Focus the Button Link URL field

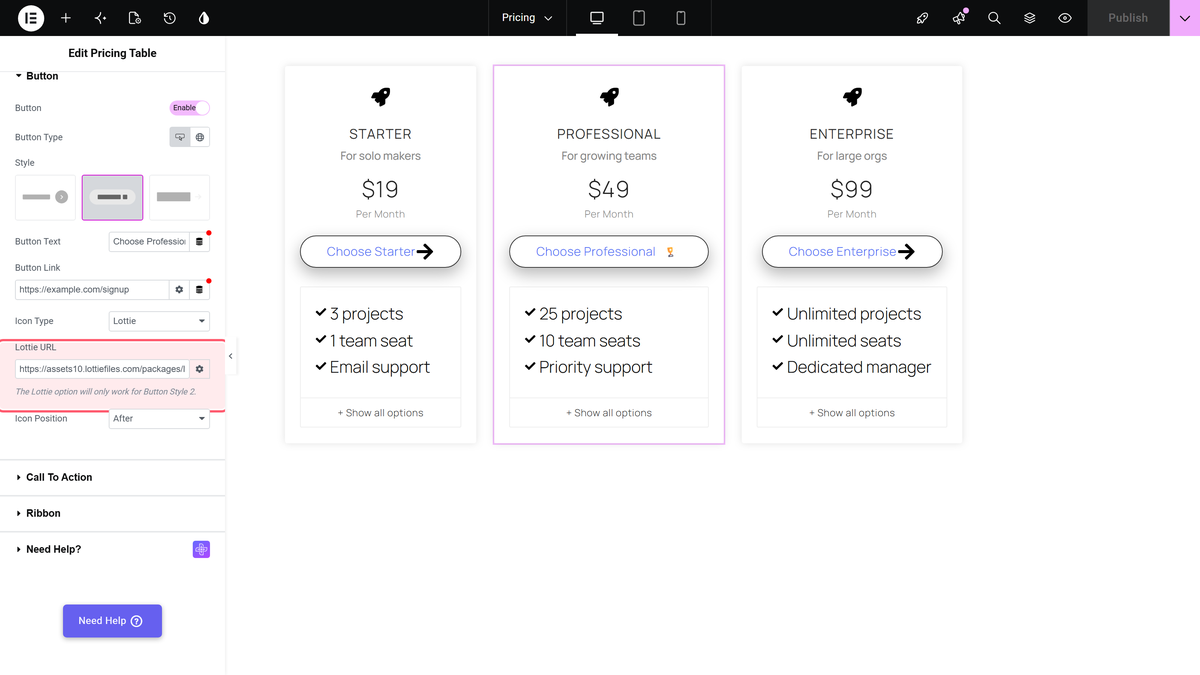pyautogui.click(x=92, y=289)
